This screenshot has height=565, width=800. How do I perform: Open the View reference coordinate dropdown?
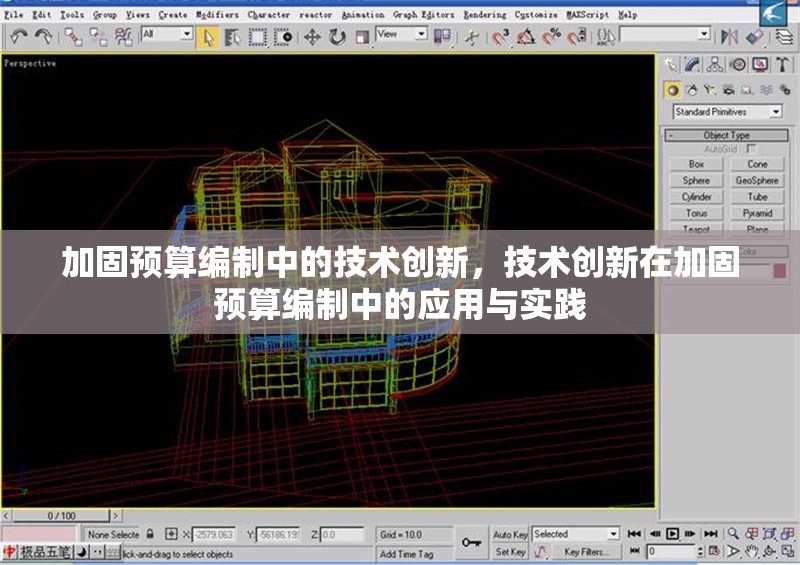click(x=400, y=35)
